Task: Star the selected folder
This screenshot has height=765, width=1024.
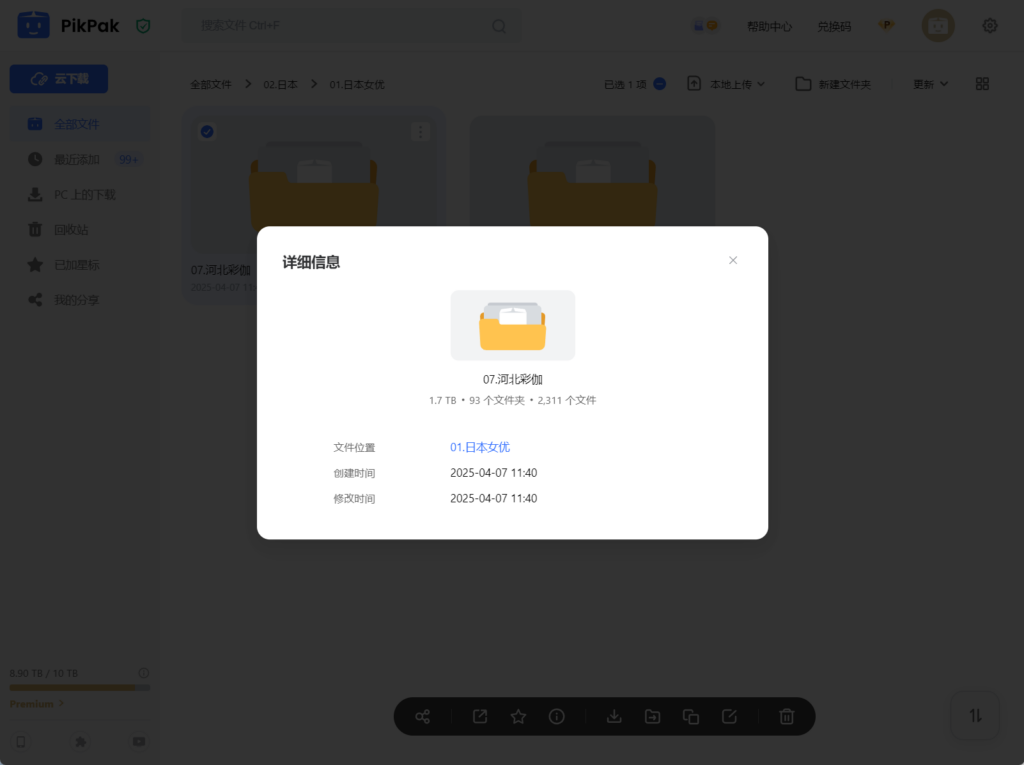Action: 519,717
